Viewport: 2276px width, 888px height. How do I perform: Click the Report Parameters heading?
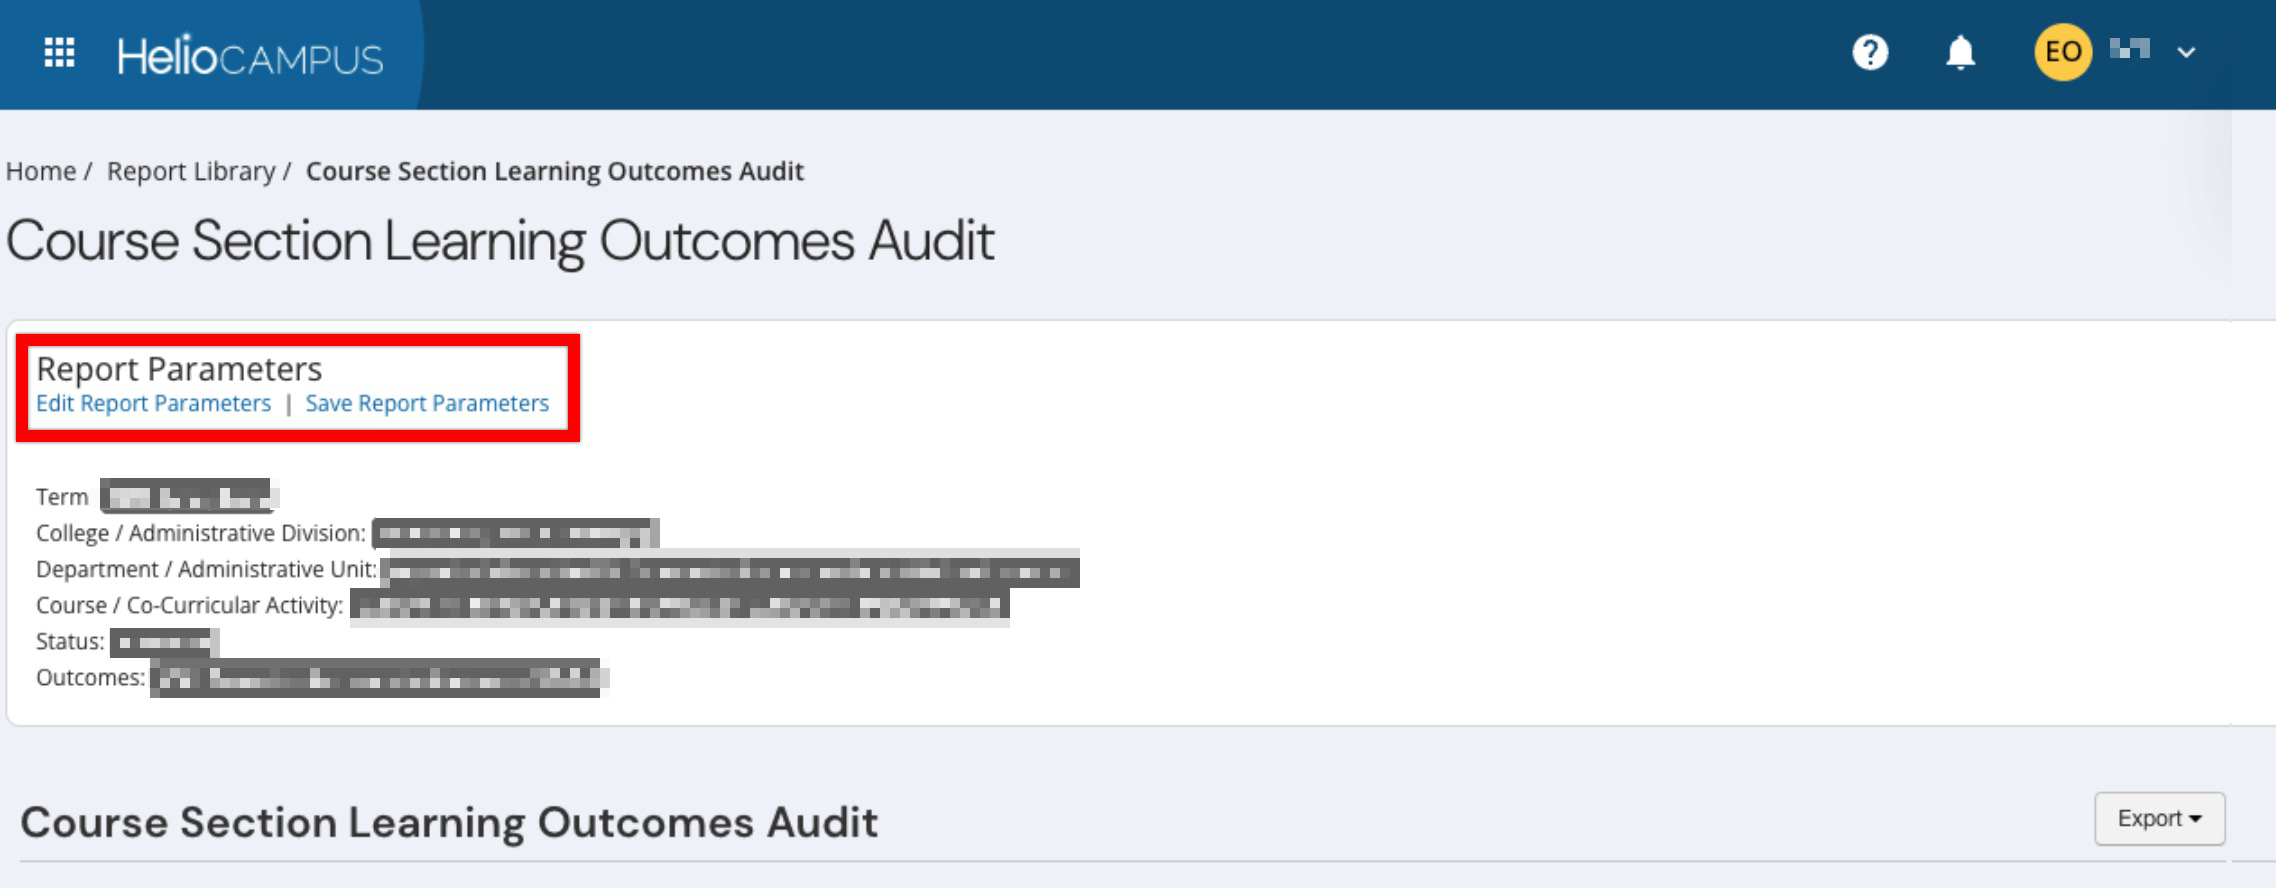(179, 369)
